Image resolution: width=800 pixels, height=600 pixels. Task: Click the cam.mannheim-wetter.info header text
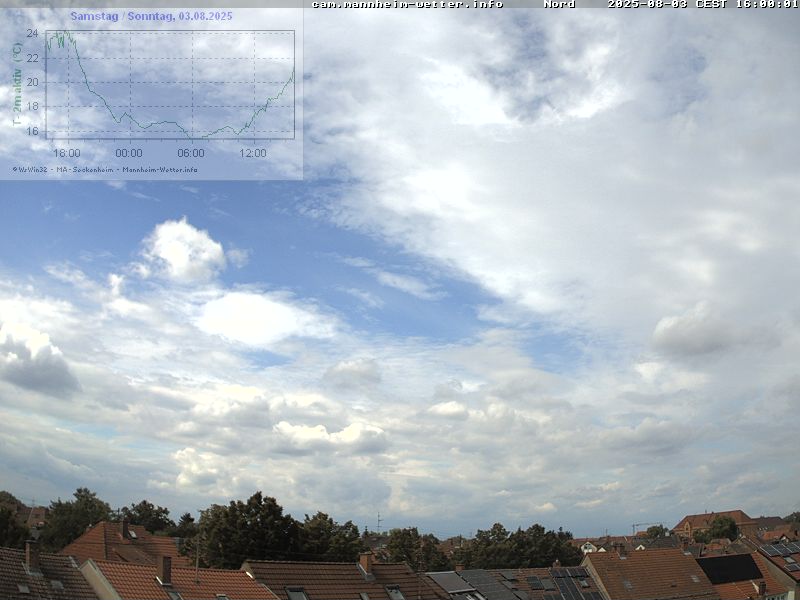click(x=407, y=4)
